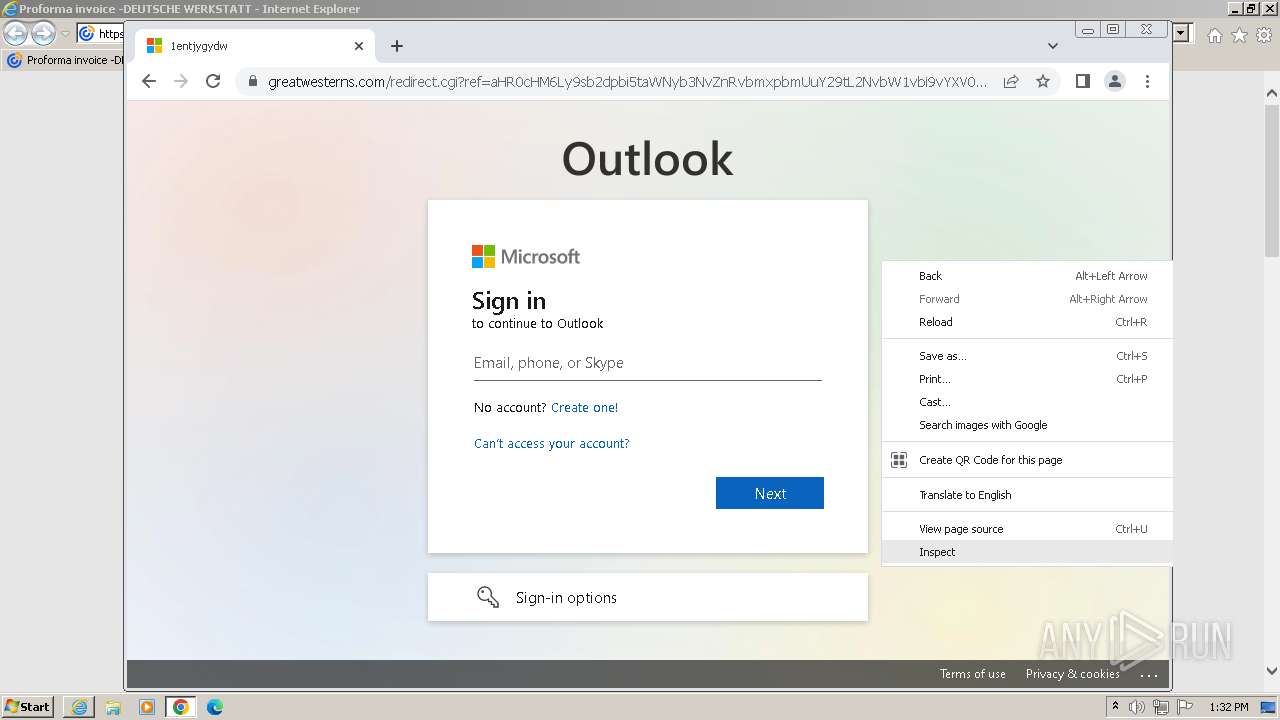The height and width of the screenshot is (720, 1280).
Task: Open File Explorer from the taskbar
Action: click(113, 707)
